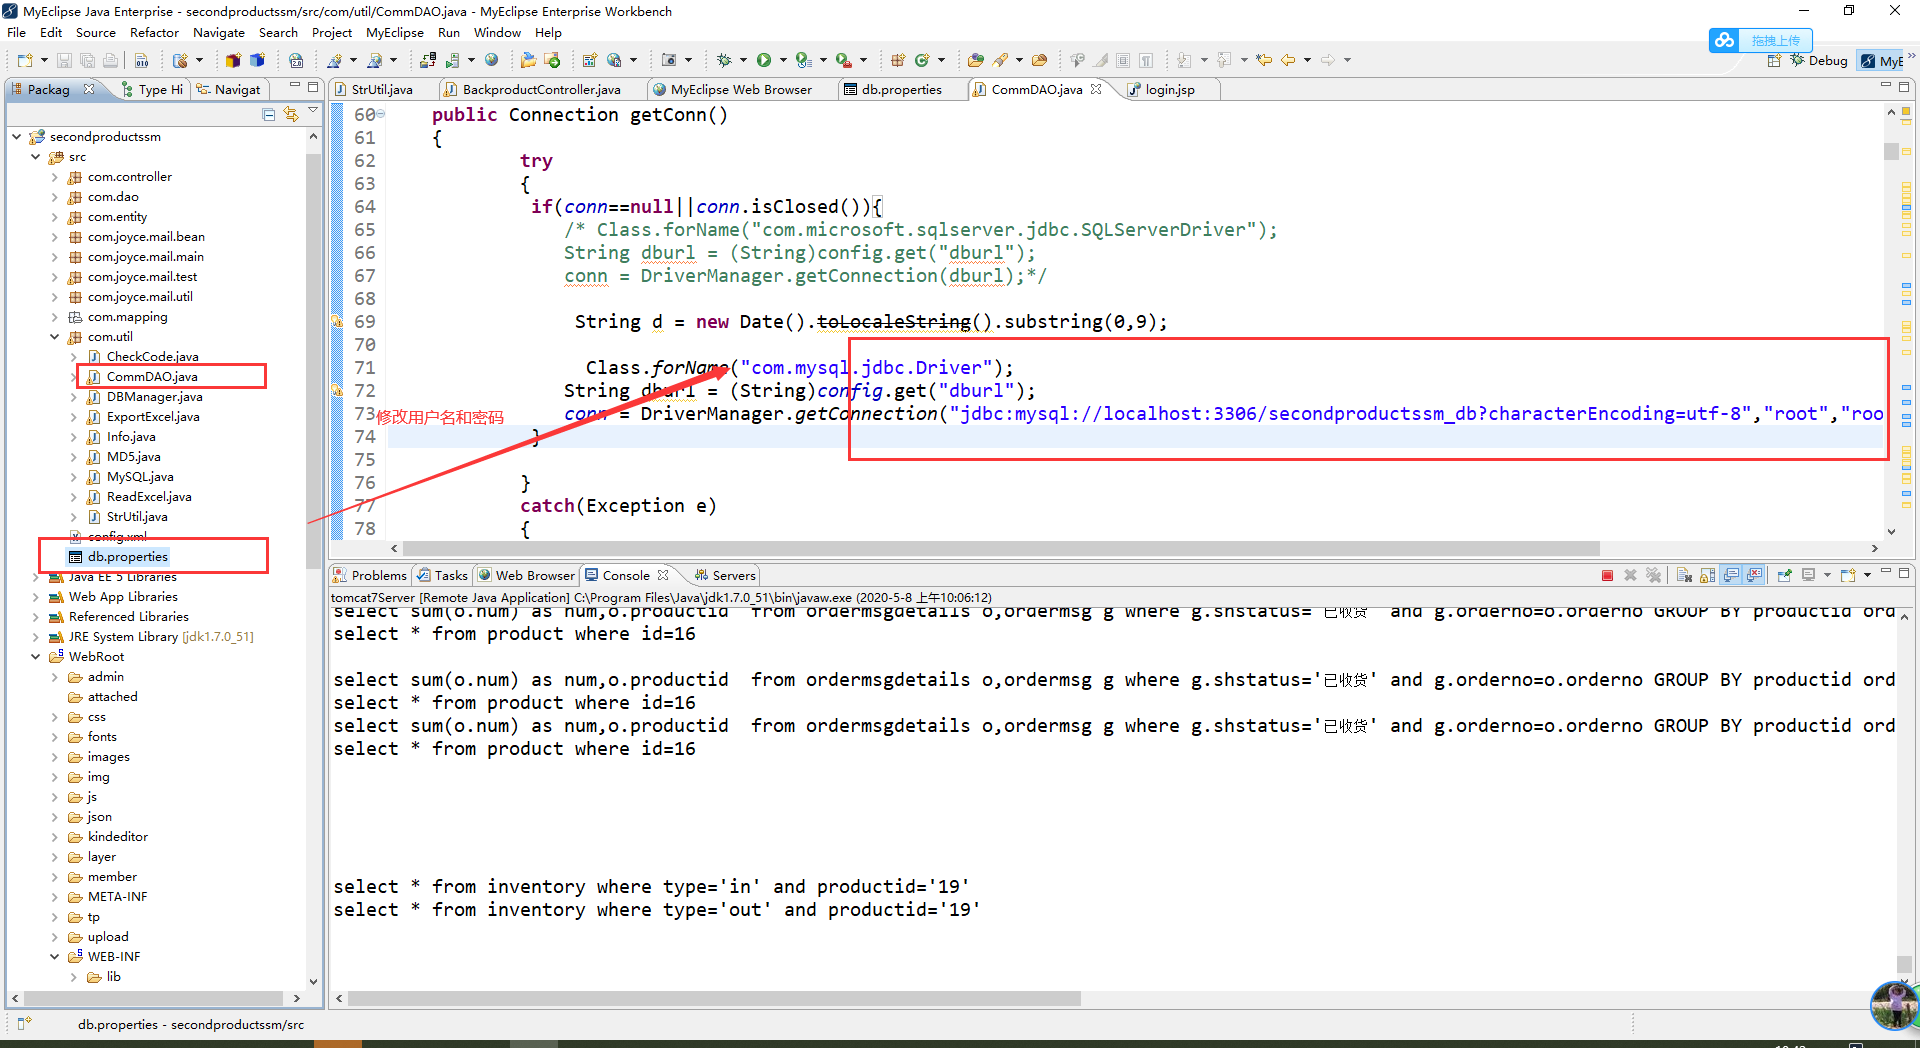Image resolution: width=1920 pixels, height=1048 pixels.
Task: Click the Search flashlight toolbar icon
Action: pos(1000,60)
